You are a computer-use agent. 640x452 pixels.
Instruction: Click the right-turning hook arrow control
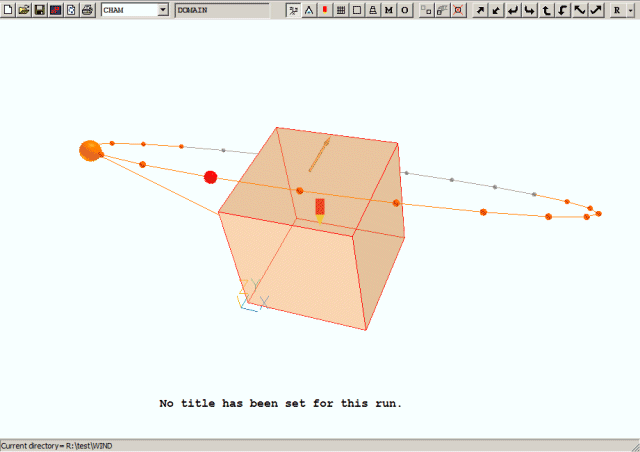coord(530,10)
